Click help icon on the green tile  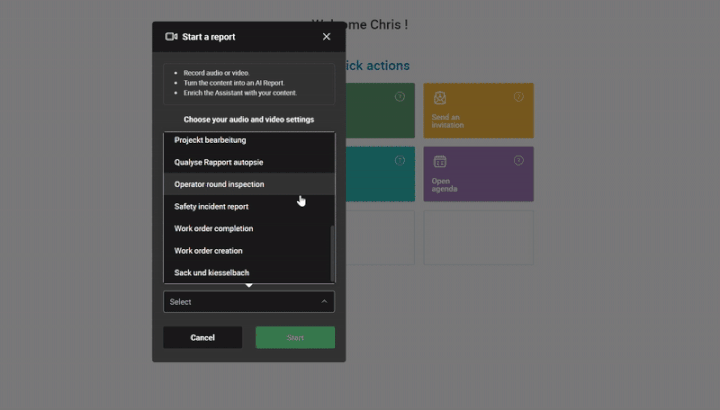(x=400, y=97)
